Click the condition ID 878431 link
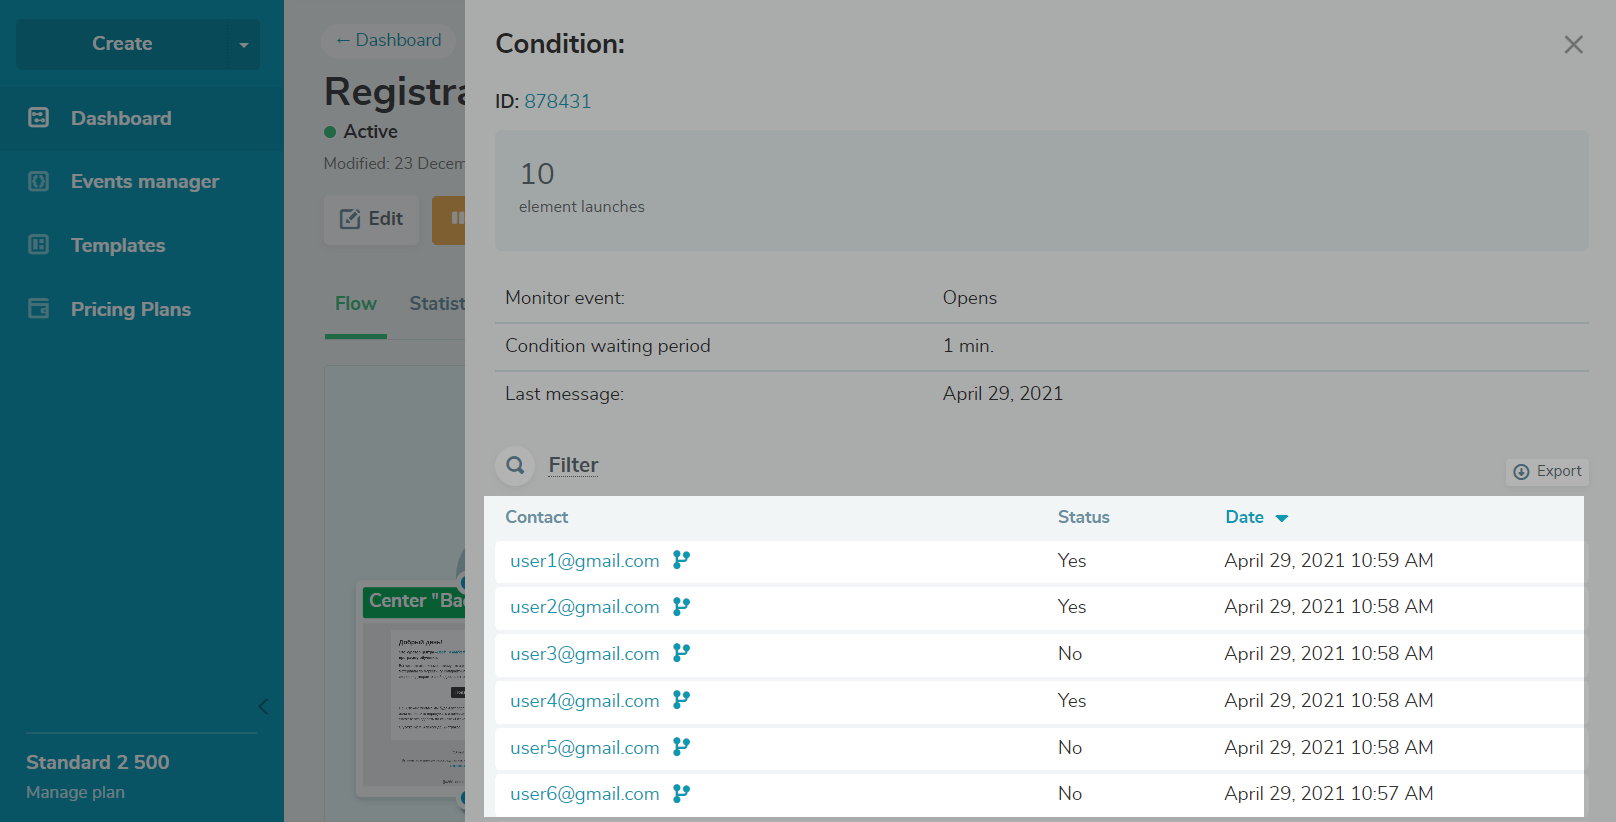 tap(558, 101)
